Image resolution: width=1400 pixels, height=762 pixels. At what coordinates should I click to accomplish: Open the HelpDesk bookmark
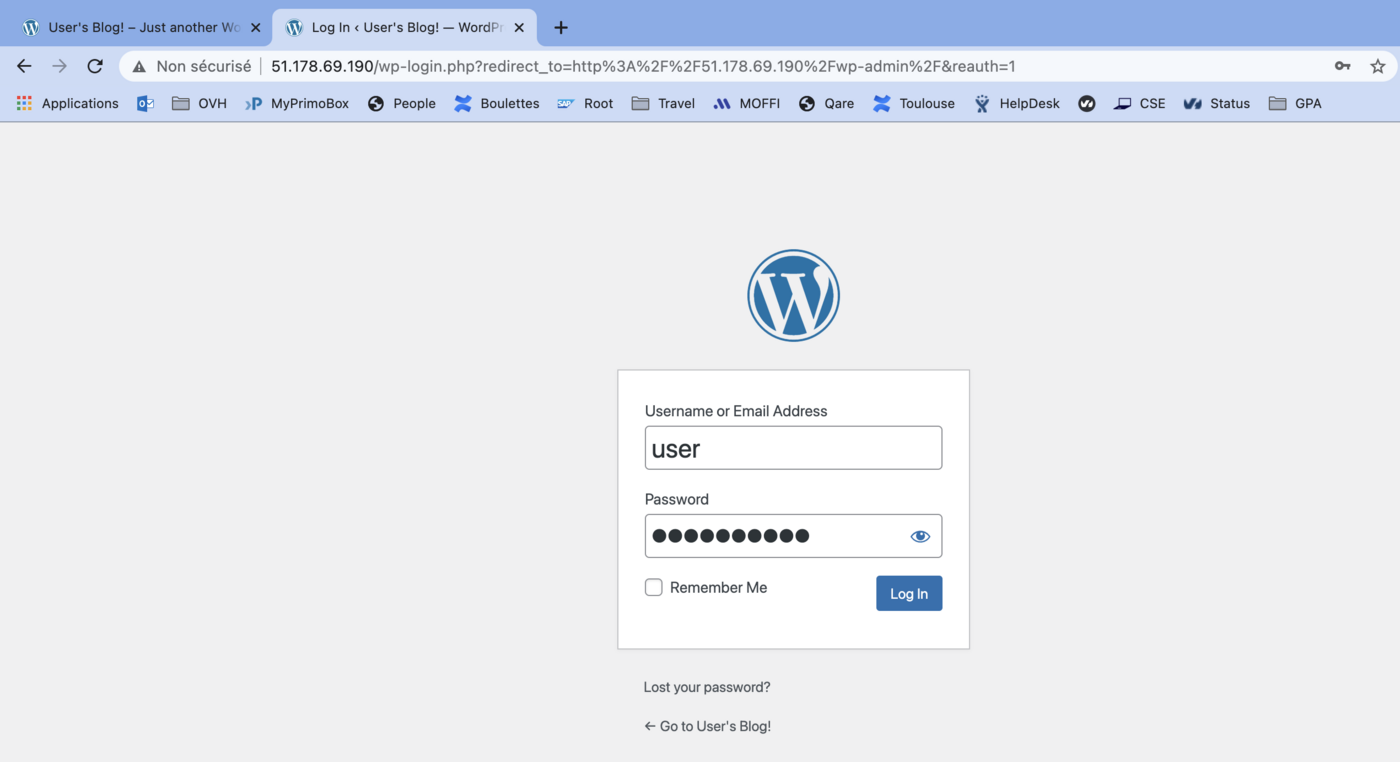(1016, 103)
